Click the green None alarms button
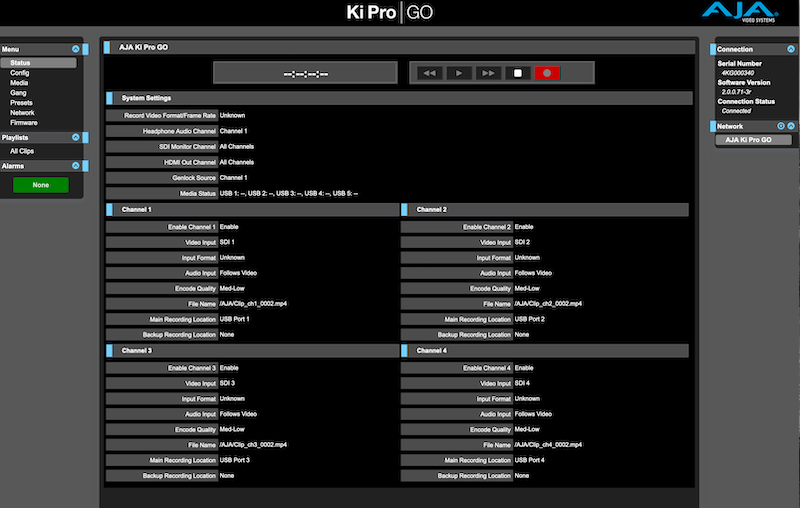This screenshot has height=508, width=800. (x=41, y=185)
